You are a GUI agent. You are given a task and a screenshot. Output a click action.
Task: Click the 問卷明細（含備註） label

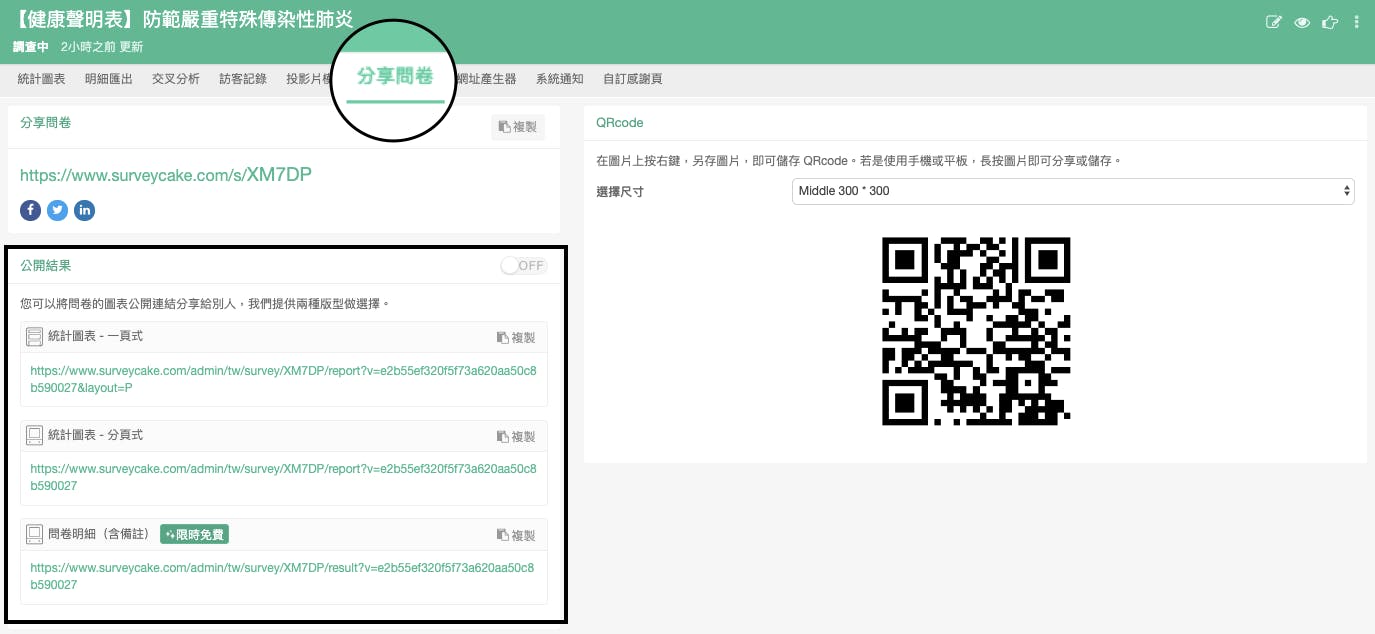[x=100, y=534]
